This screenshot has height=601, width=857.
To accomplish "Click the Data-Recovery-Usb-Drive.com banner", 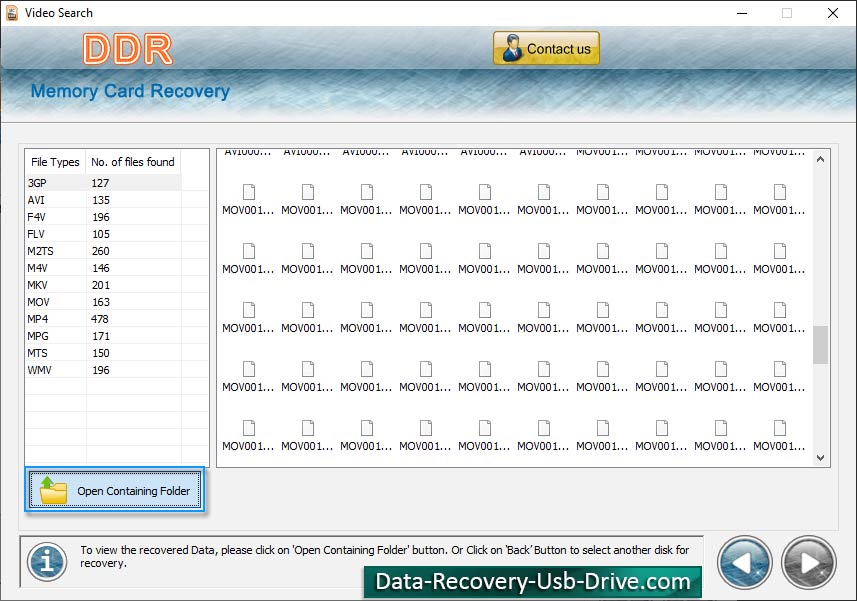I will point(533,581).
